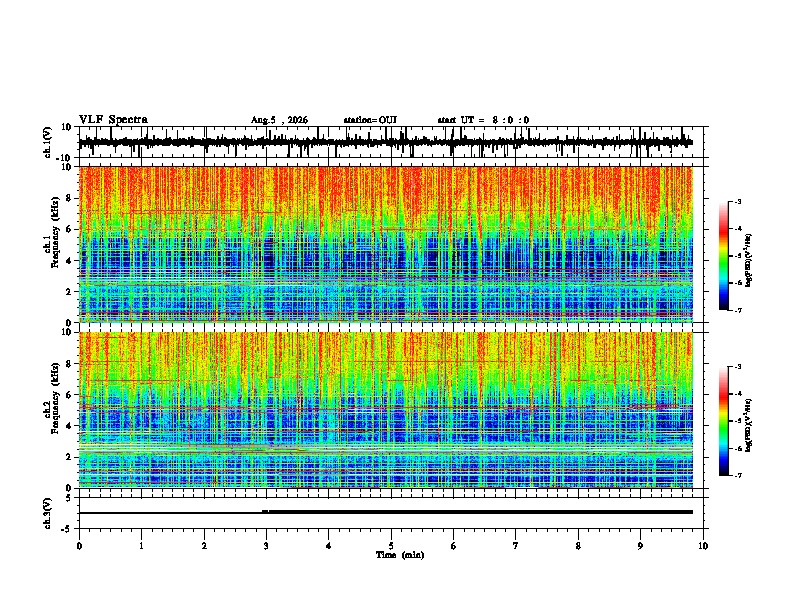The image size is (792, 612).
Task: Click the '-3' label on upper color scale
Action: click(737, 201)
